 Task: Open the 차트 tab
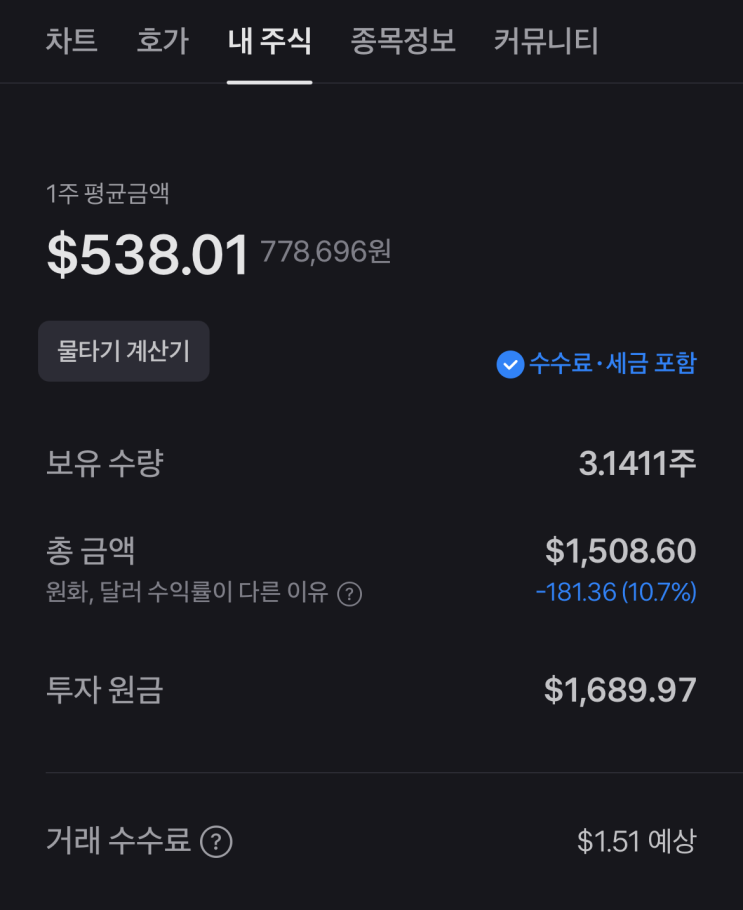pos(71,42)
